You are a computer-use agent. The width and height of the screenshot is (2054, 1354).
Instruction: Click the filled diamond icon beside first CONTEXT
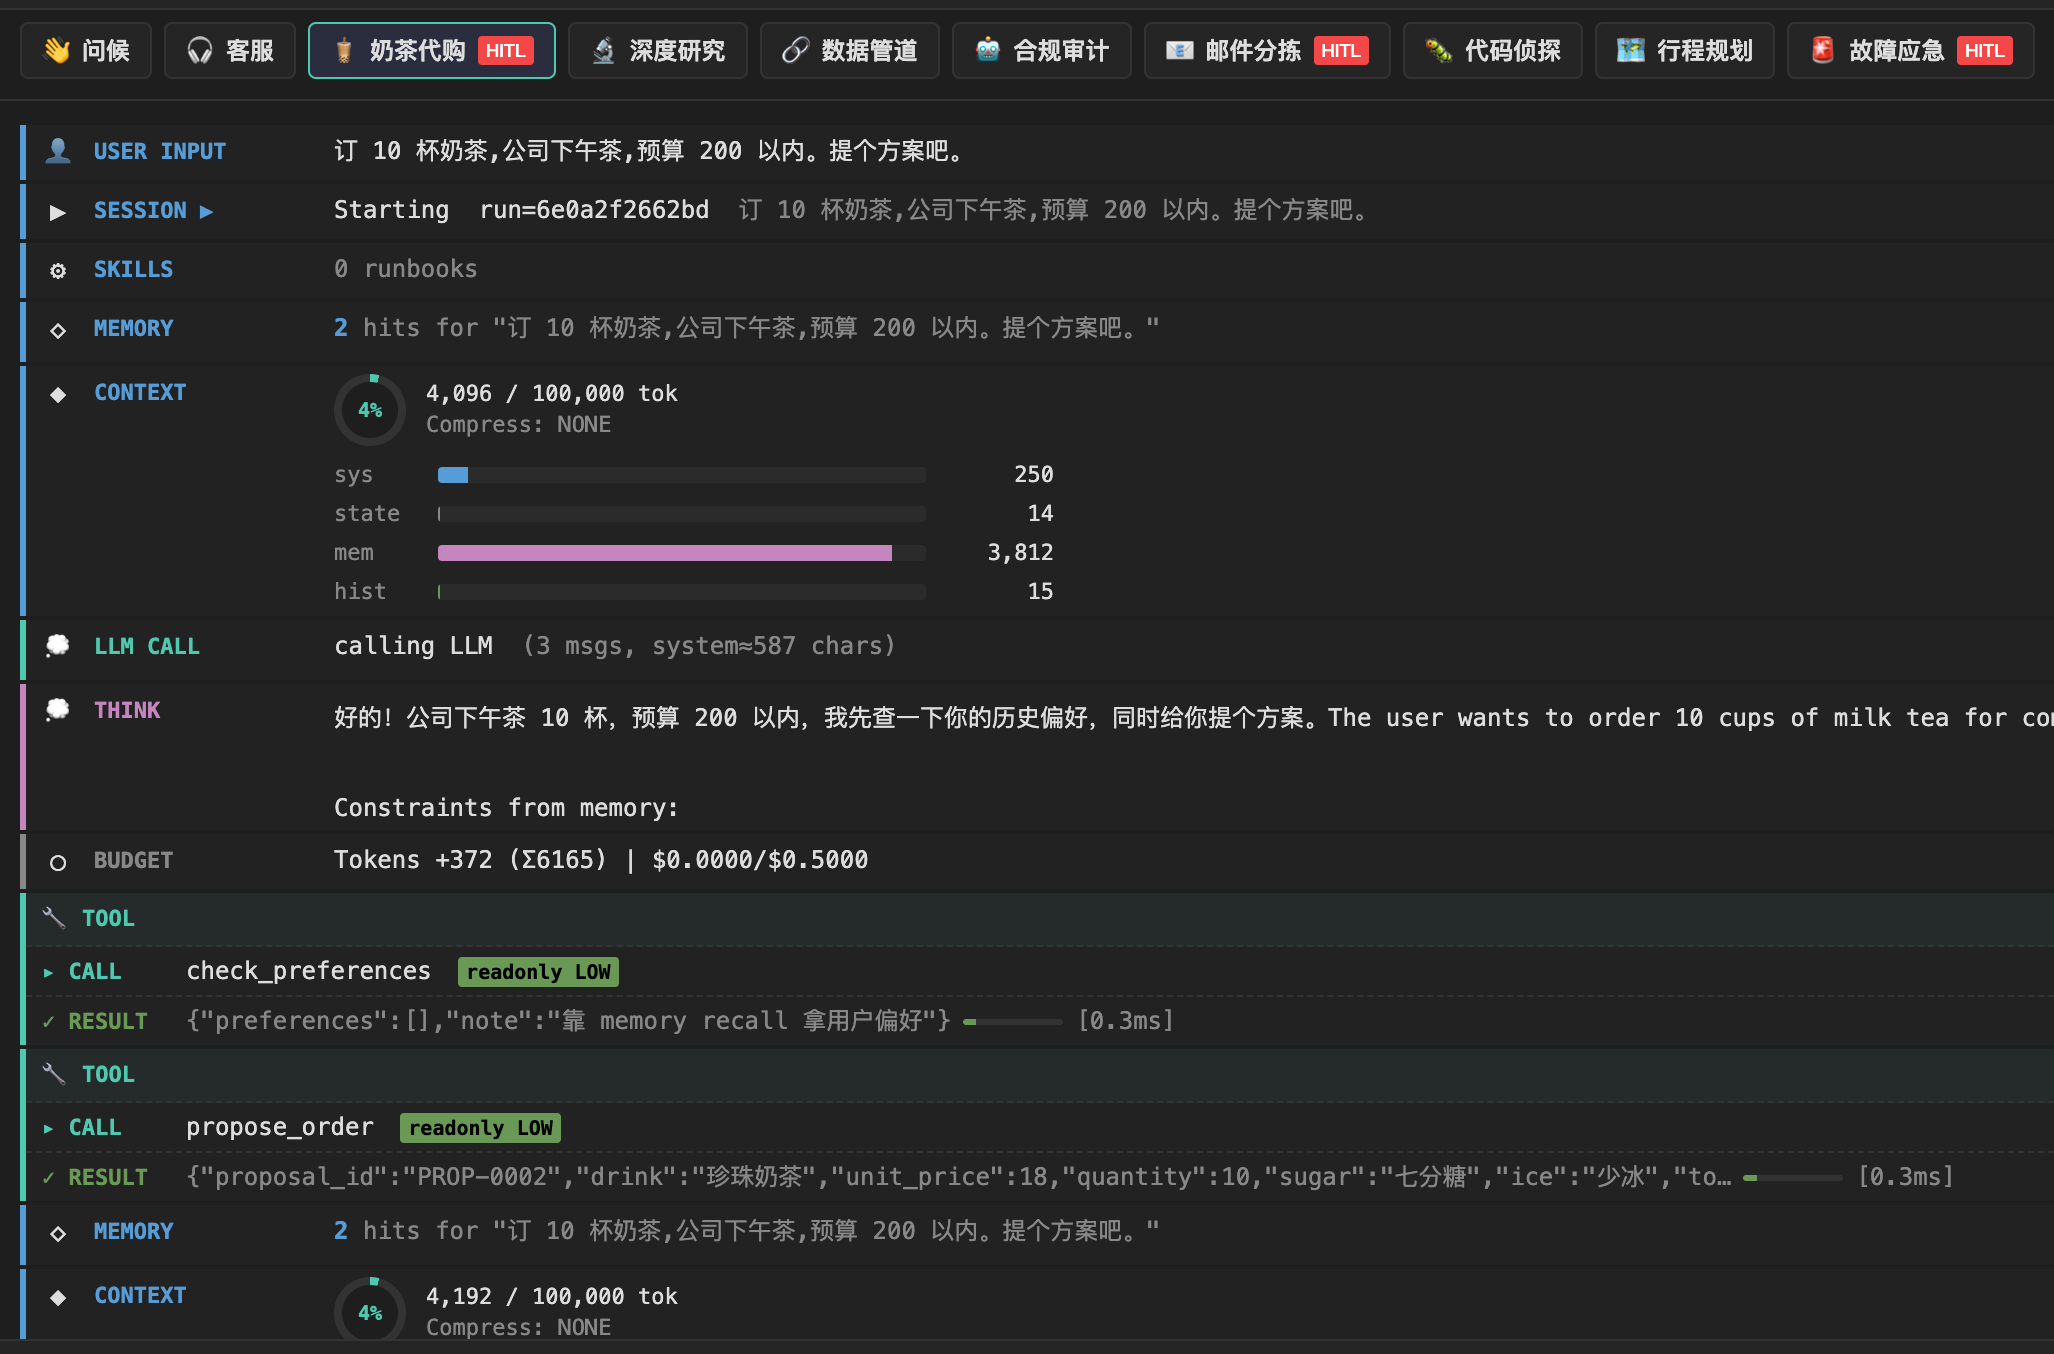58,394
